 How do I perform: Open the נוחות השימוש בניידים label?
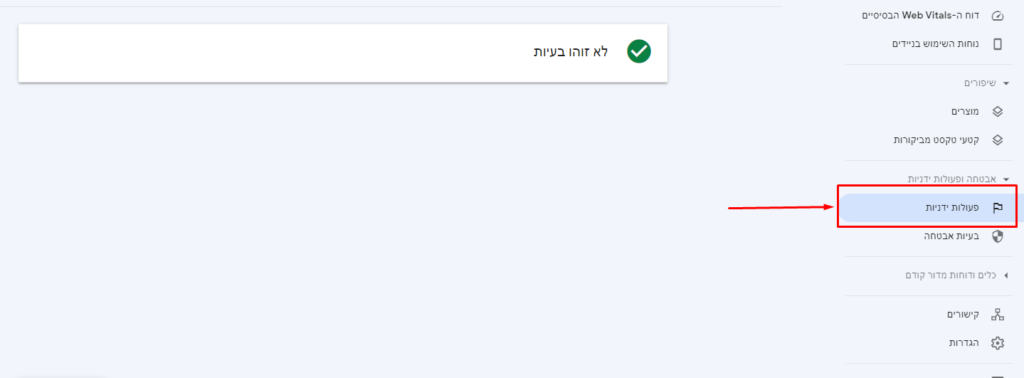click(x=936, y=44)
